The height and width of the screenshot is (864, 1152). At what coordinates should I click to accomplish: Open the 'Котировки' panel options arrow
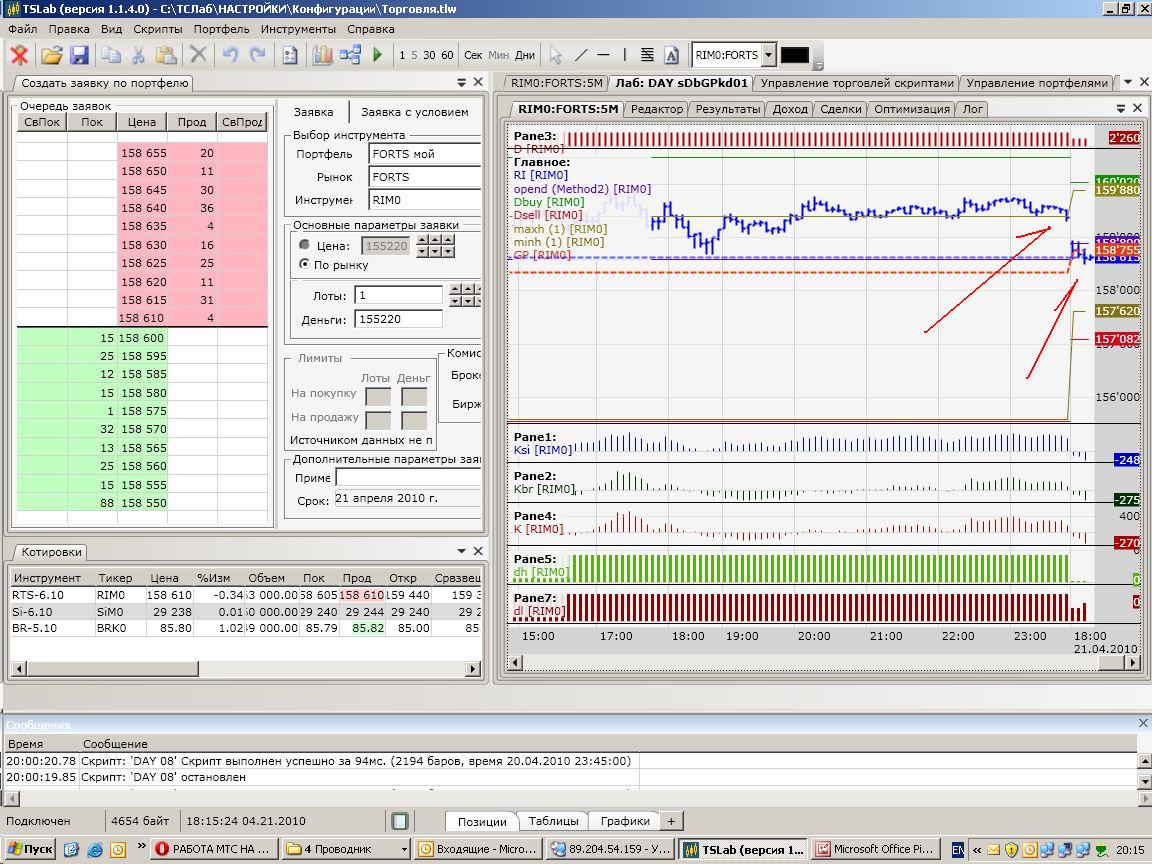462,551
